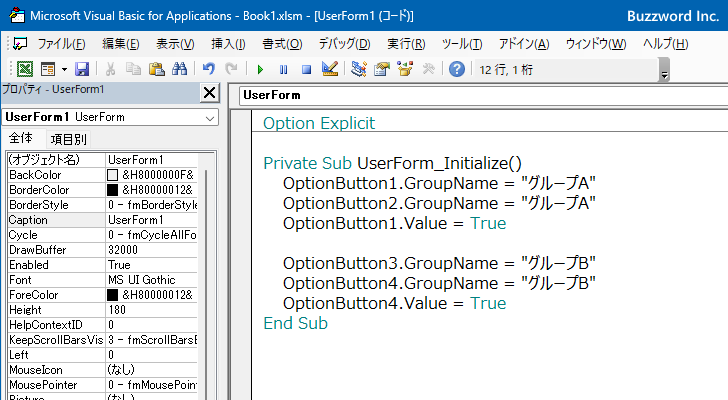Open the Properties Window icon
Viewport: 728px width, 400px height.
tap(382, 69)
